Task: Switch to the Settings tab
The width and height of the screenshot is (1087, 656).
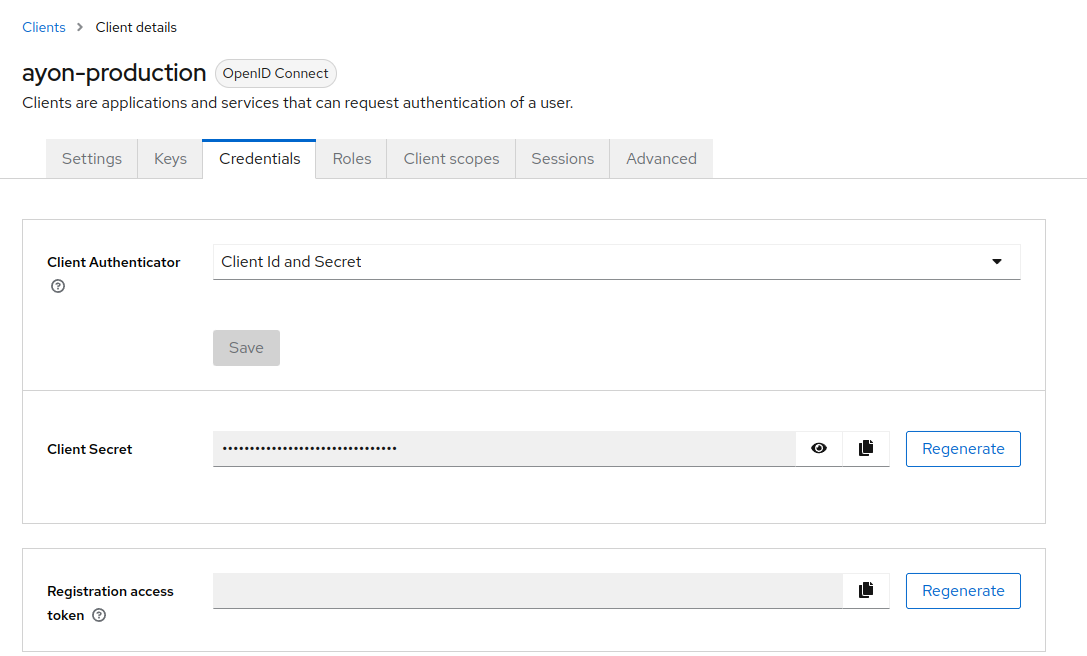Action: [x=92, y=159]
